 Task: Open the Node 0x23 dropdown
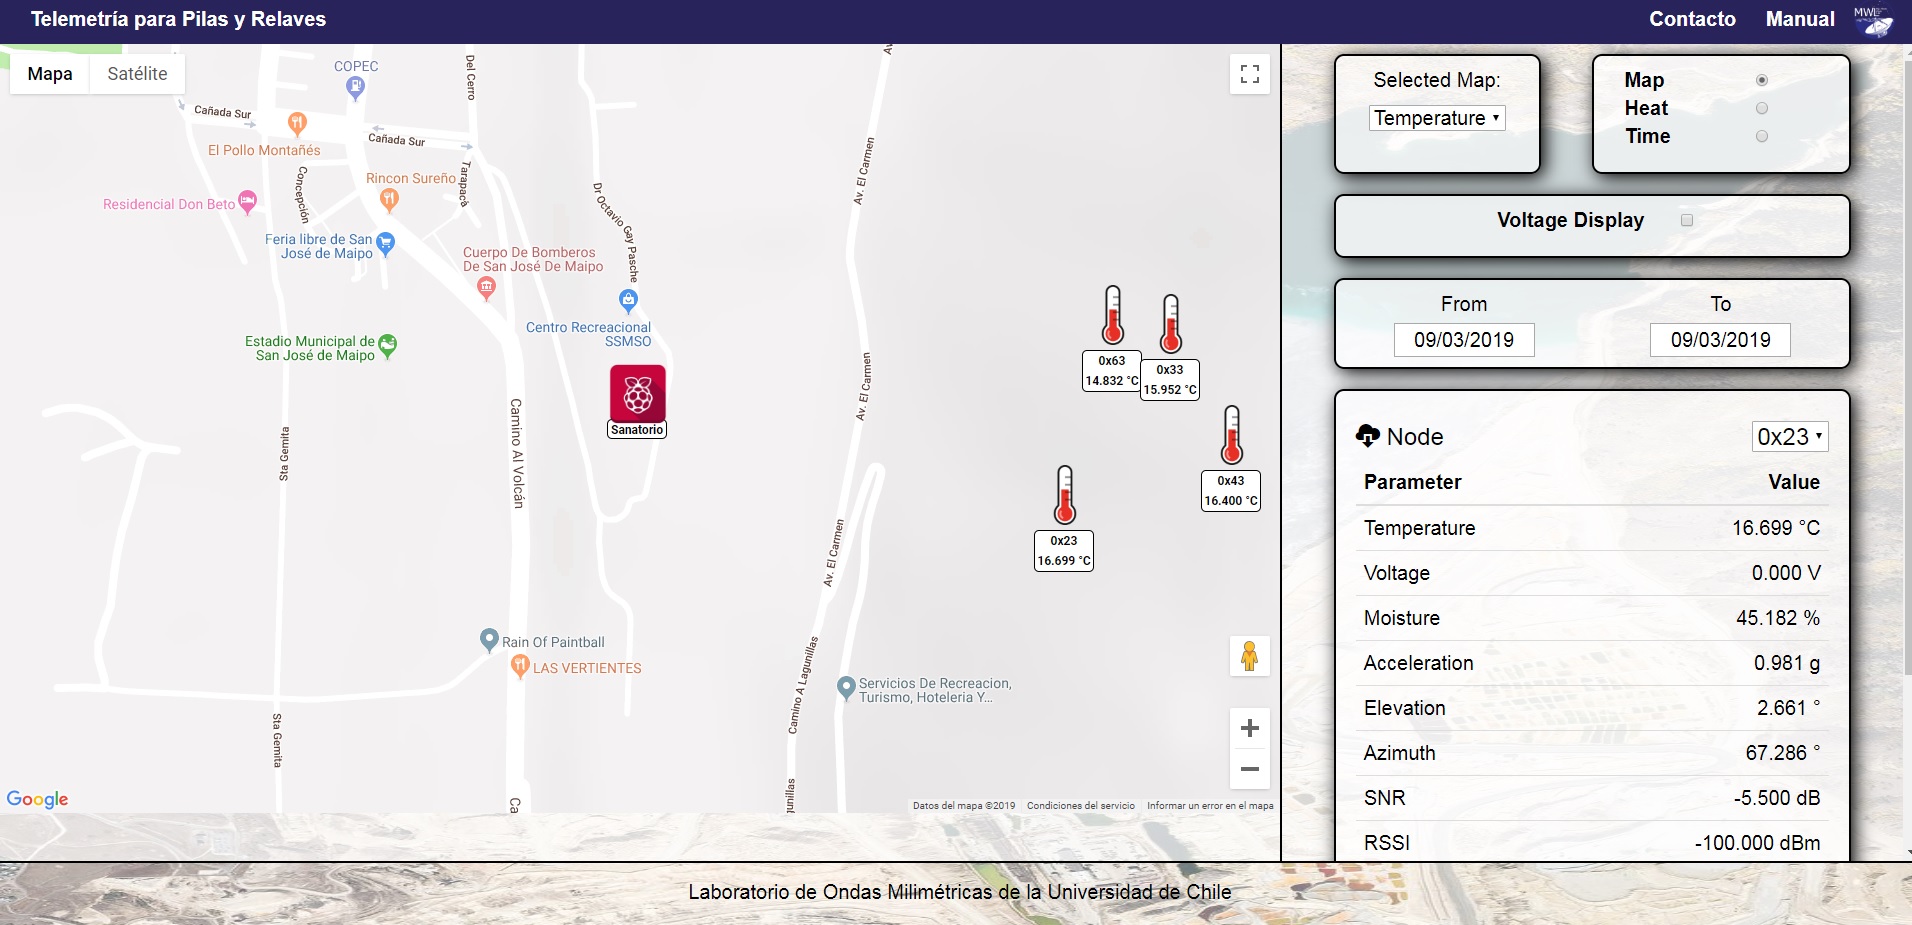(1789, 437)
